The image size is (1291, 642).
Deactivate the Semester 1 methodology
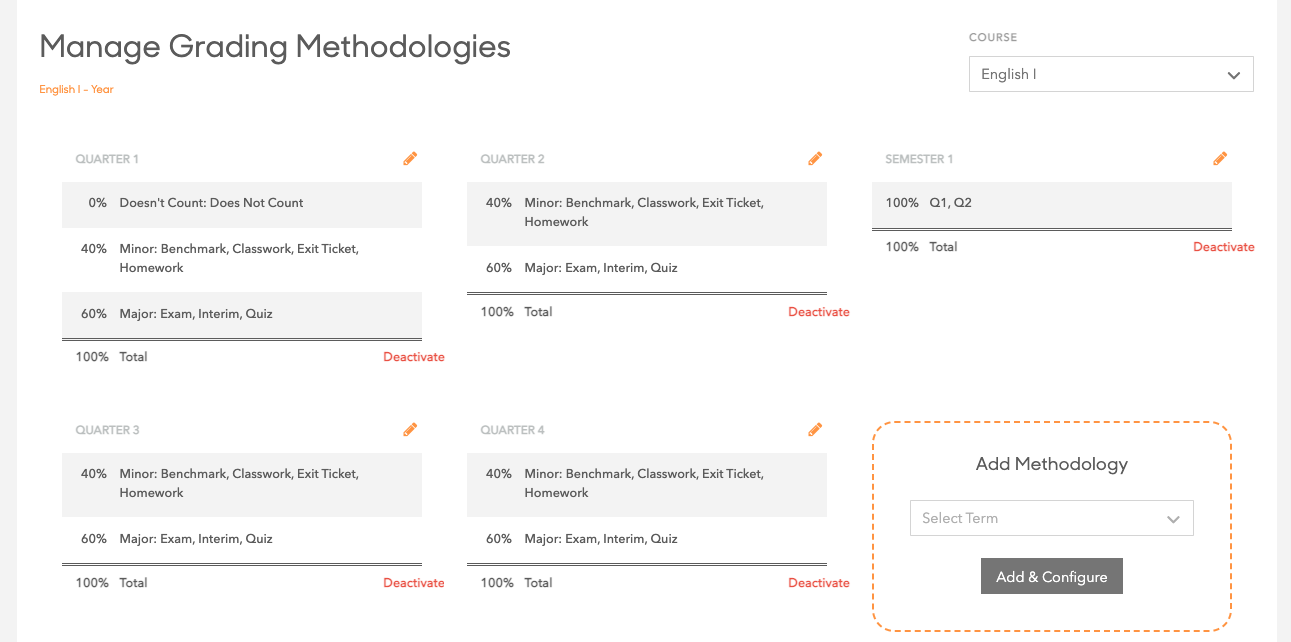1223,247
